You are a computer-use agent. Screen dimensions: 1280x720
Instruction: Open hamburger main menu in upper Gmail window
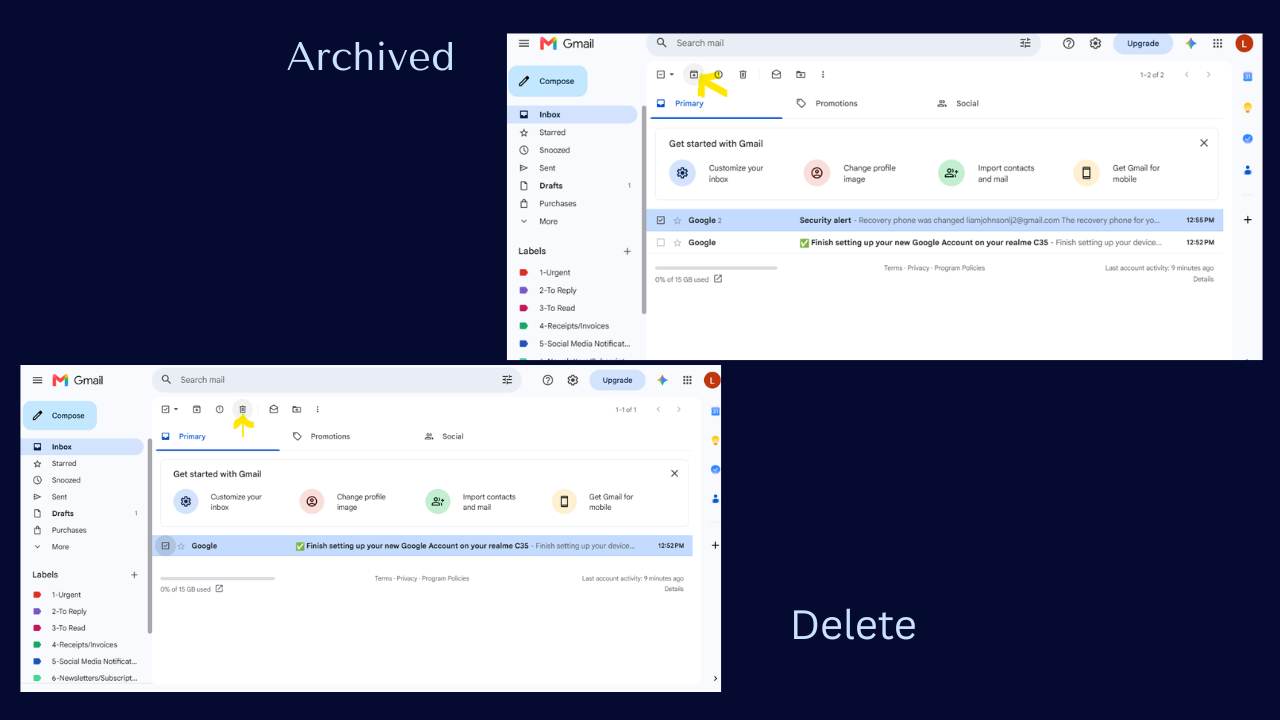pos(524,43)
